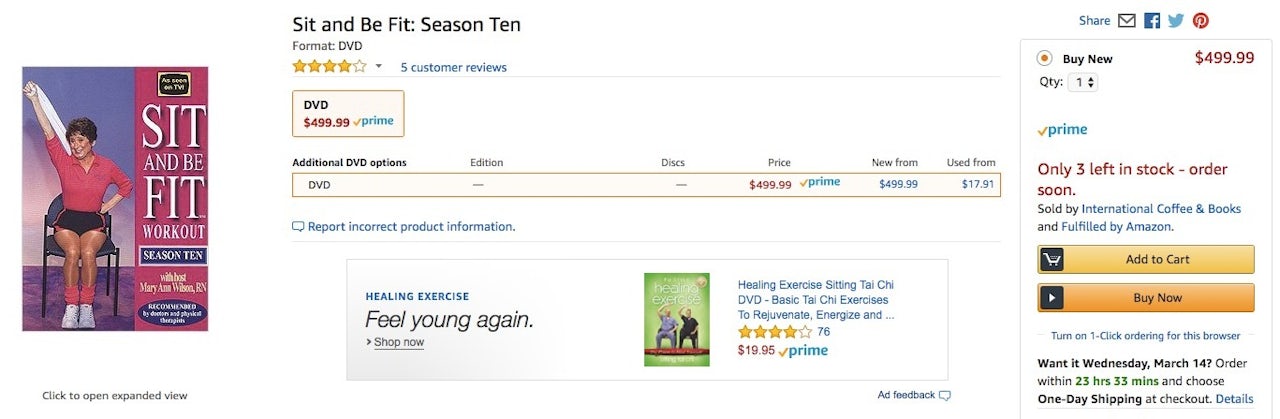Click the Buy Now button
This screenshot has width=1280, height=419.
click(1157, 298)
